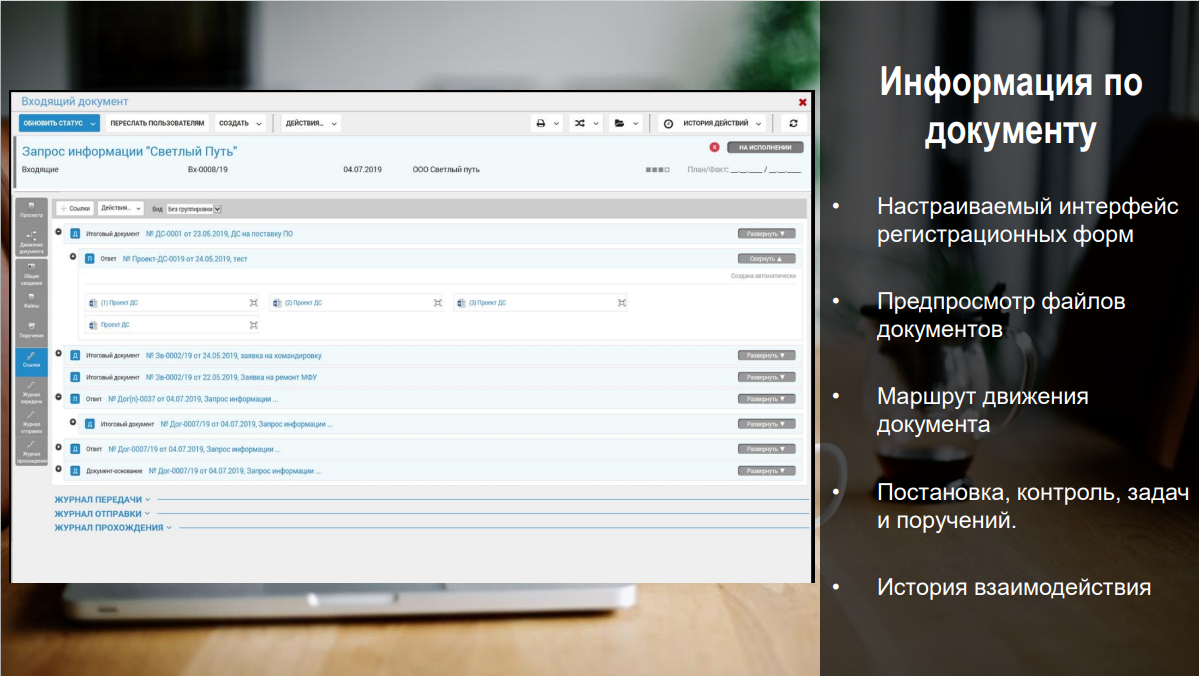This screenshot has width=1199, height=676.
Task: Switch to the Журнал отправки sidebar tab
Action: (x=31, y=422)
